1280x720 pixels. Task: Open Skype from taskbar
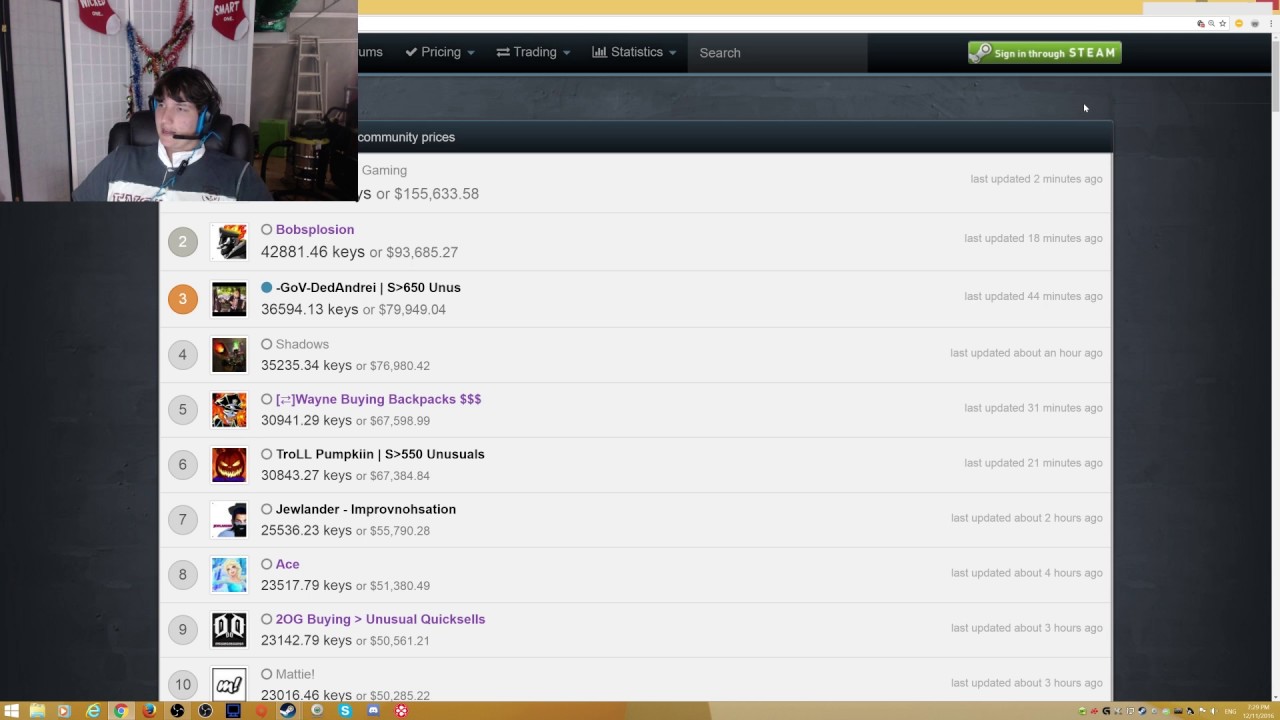click(x=345, y=711)
